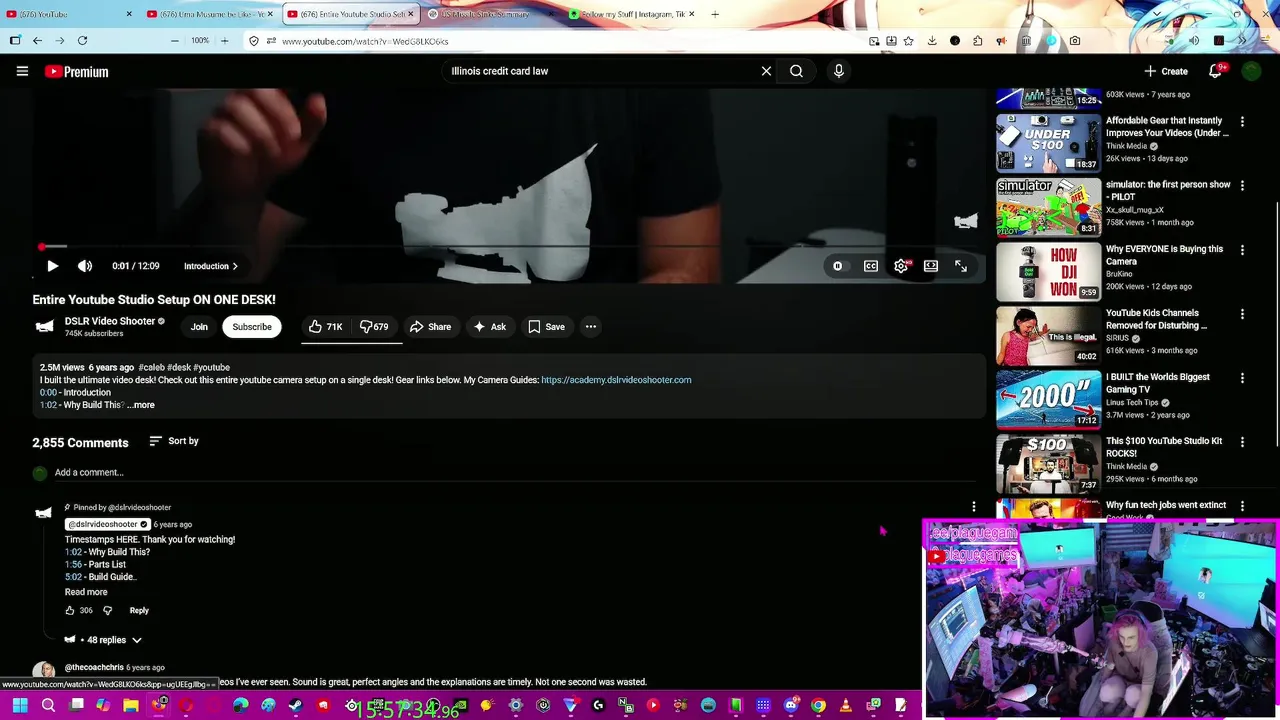This screenshot has width=1280, height=720.
Task: Open the $100 YouTube Studio Kit video title
Action: point(1164,447)
